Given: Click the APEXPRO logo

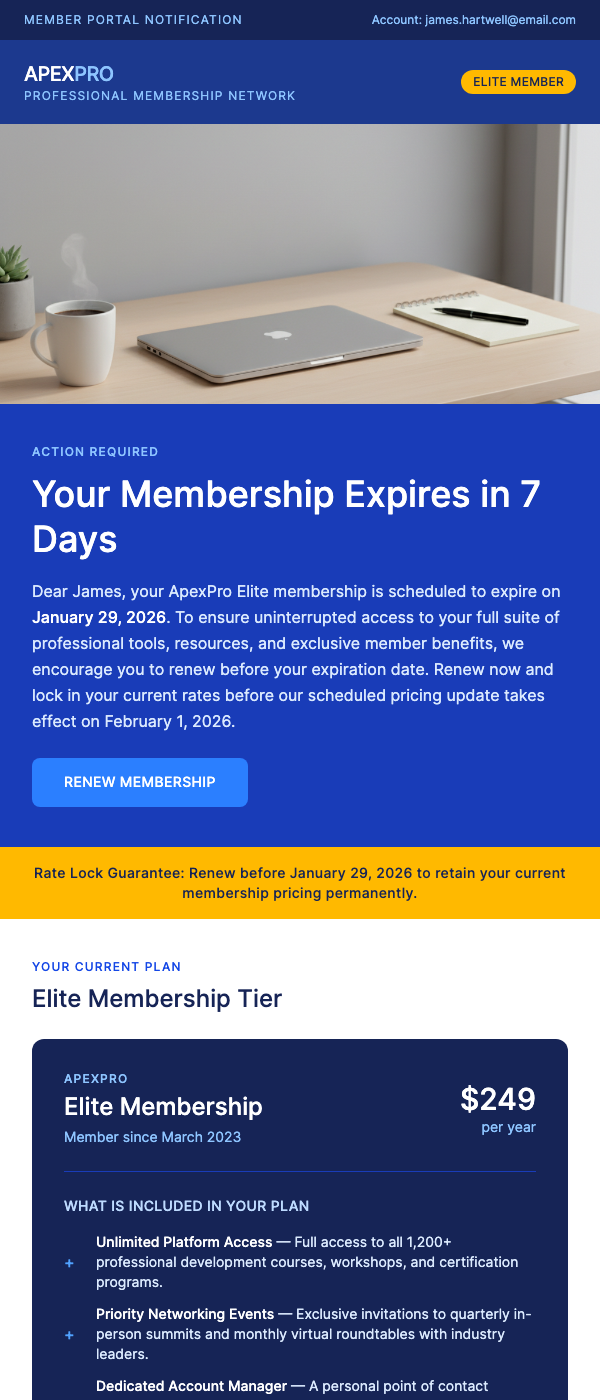Looking at the screenshot, I should coord(66,74).
